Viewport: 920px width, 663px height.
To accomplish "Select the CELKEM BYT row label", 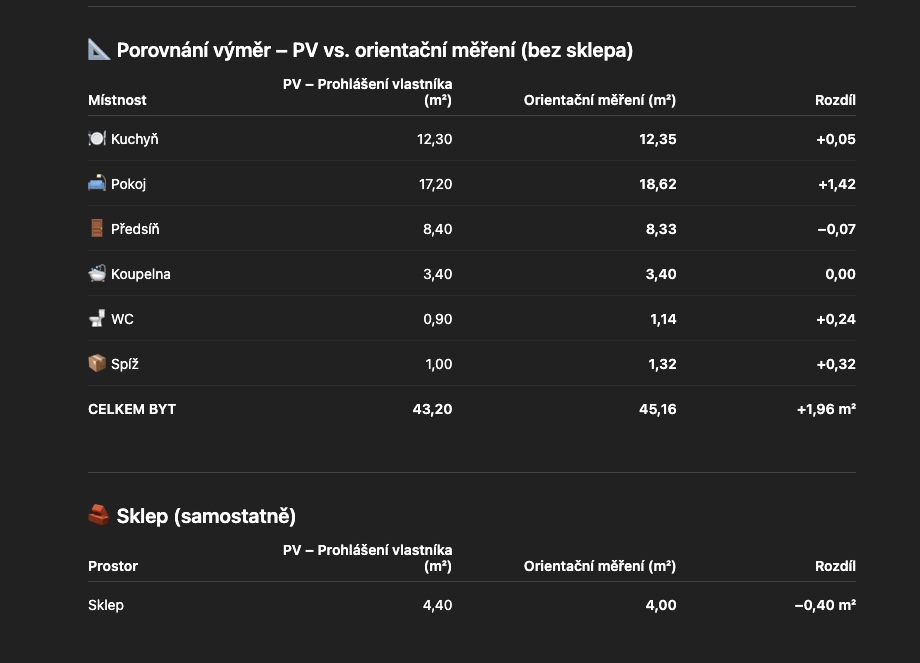I will [132, 409].
